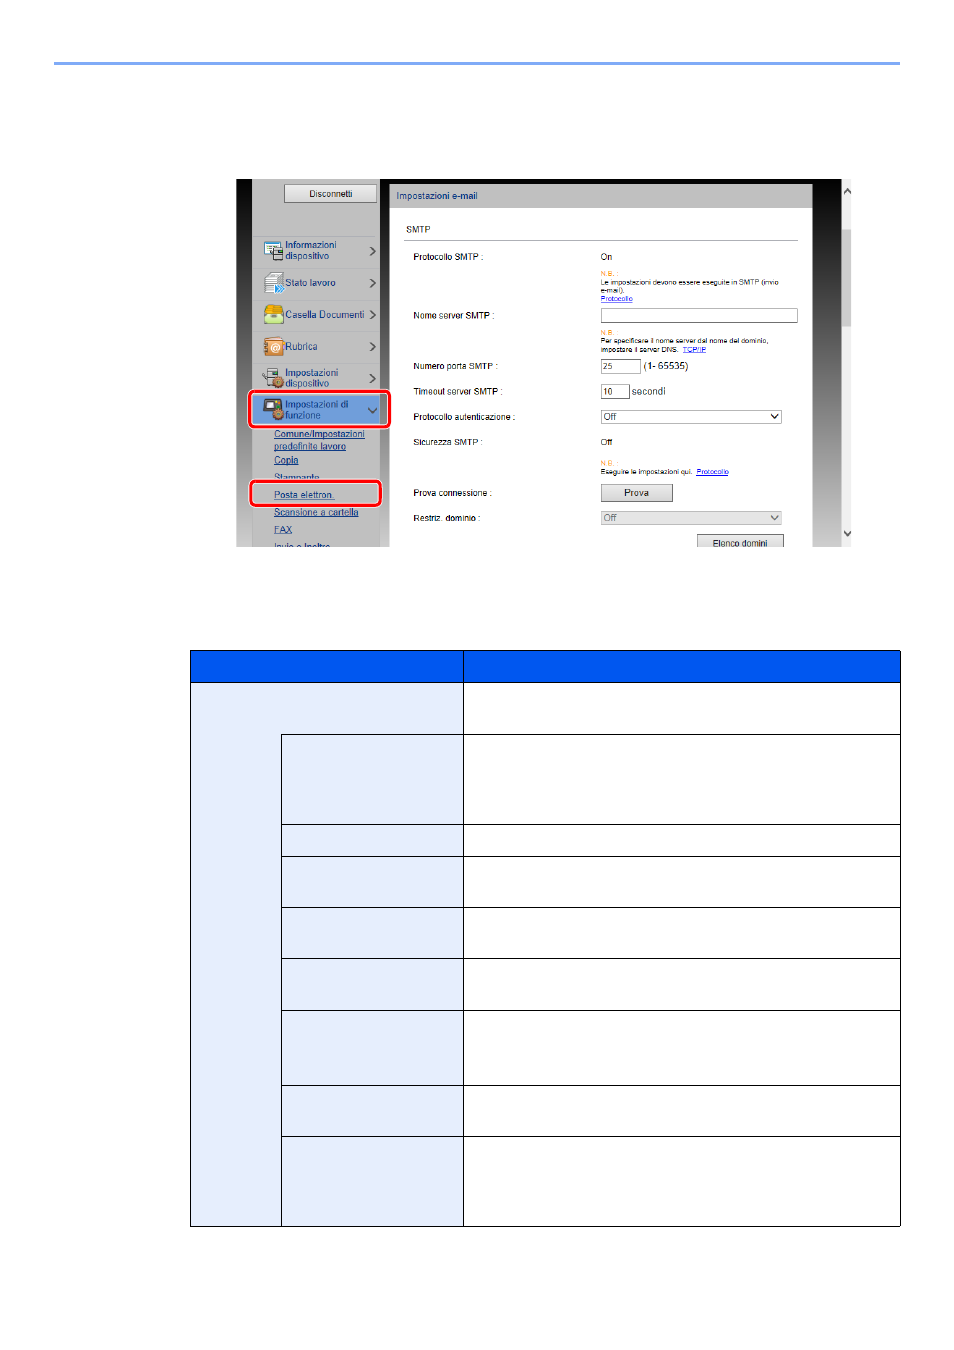The height and width of the screenshot is (1350, 954).
Task: Open the Informazioni dispositivo menu label
Action: [311, 250]
